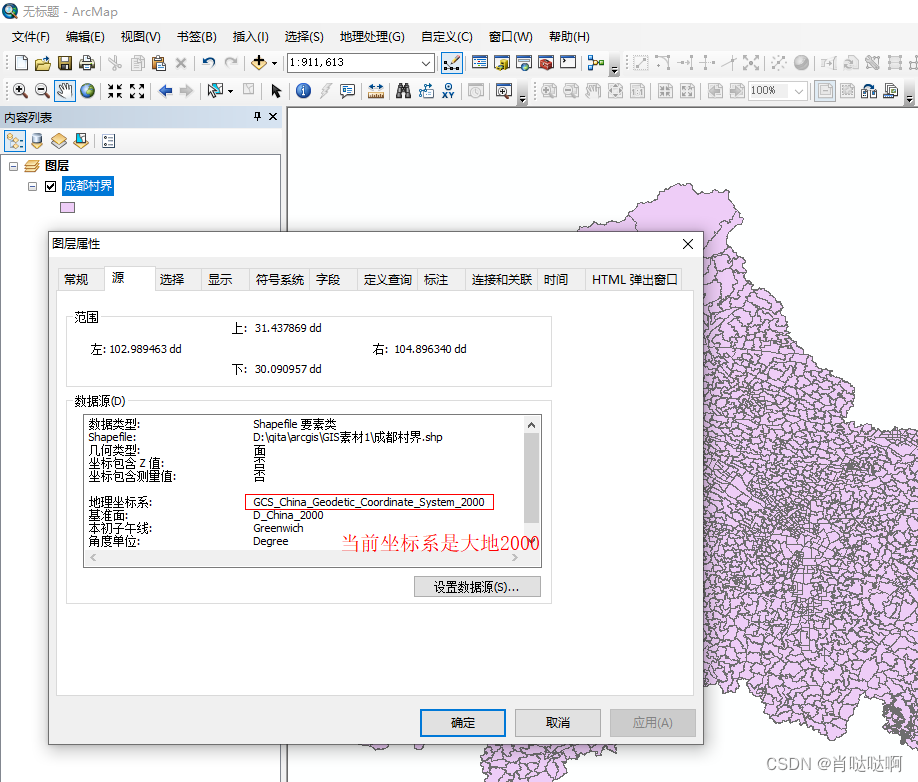Viewport: 918px width, 782px height.
Task: Select the Identify tool blue info icon
Action: (x=303, y=91)
